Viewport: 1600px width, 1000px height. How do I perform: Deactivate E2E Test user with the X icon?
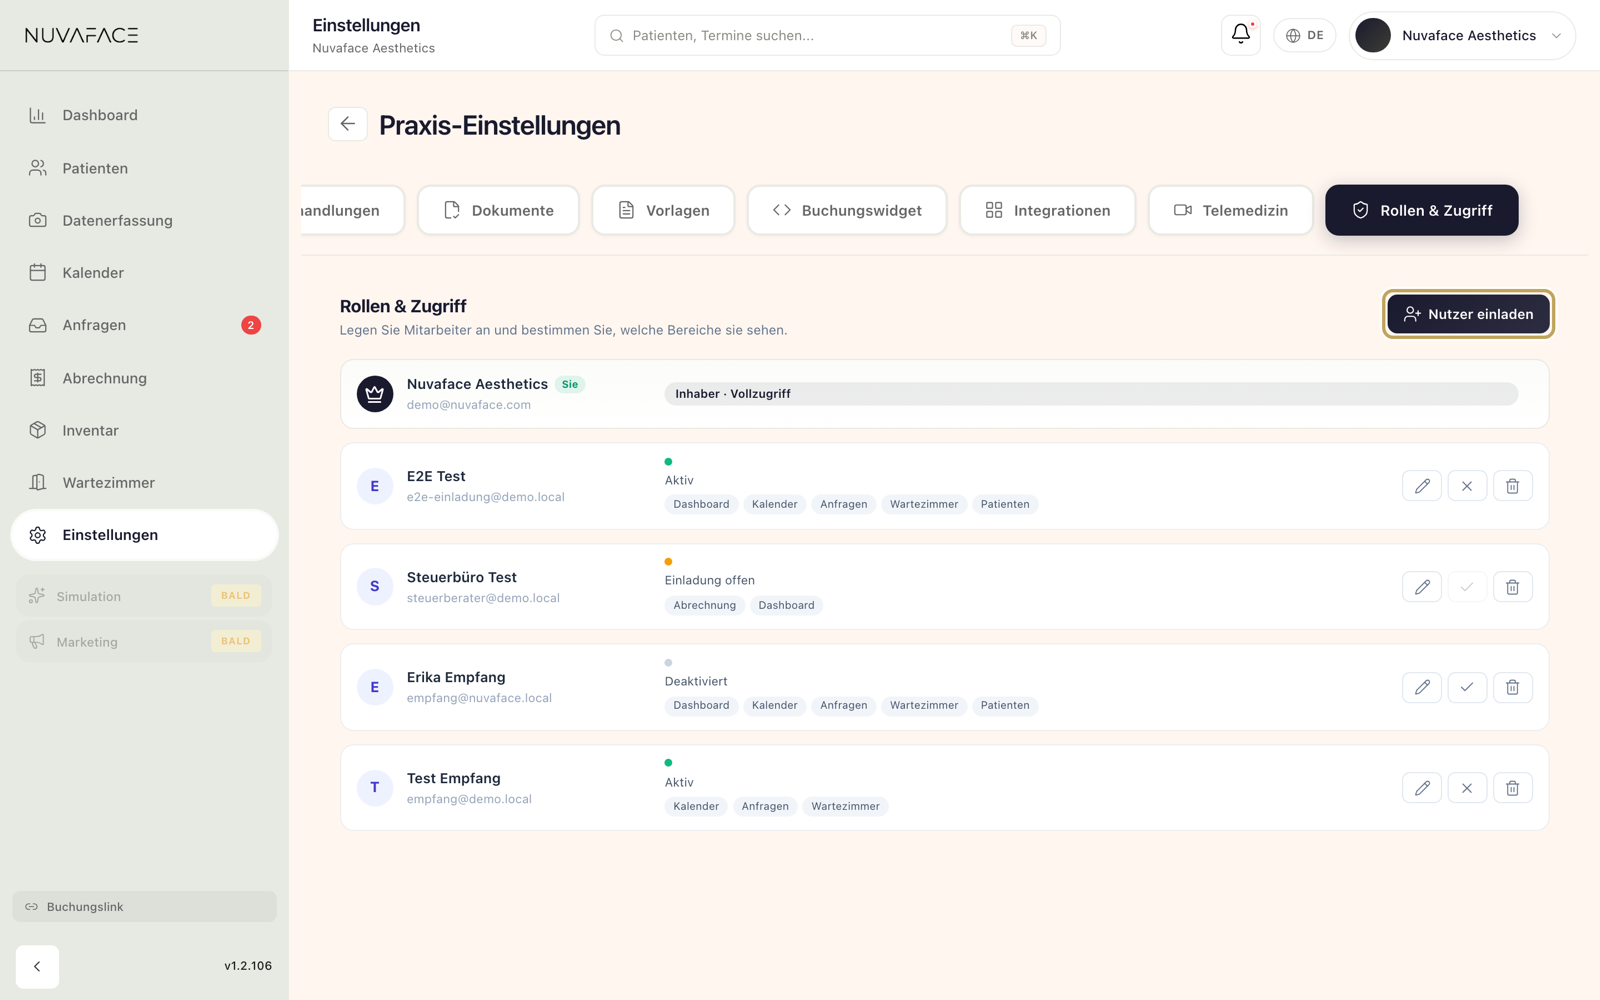[1467, 486]
